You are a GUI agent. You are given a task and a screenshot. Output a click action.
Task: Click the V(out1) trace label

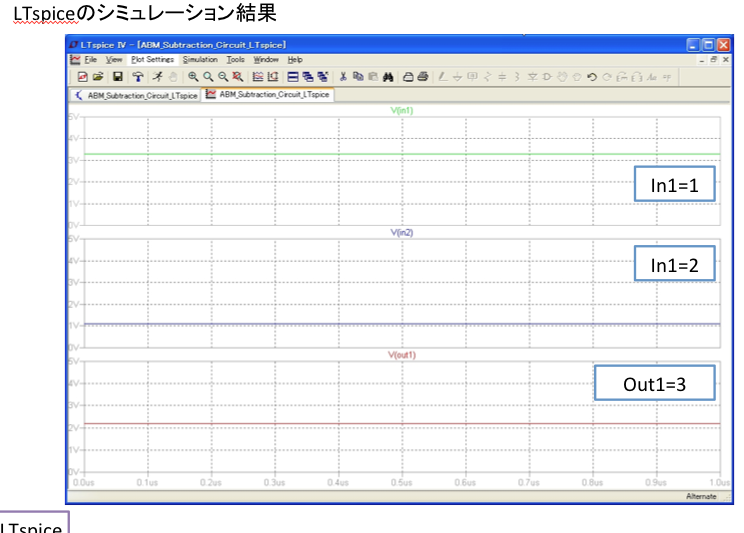(402, 355)
